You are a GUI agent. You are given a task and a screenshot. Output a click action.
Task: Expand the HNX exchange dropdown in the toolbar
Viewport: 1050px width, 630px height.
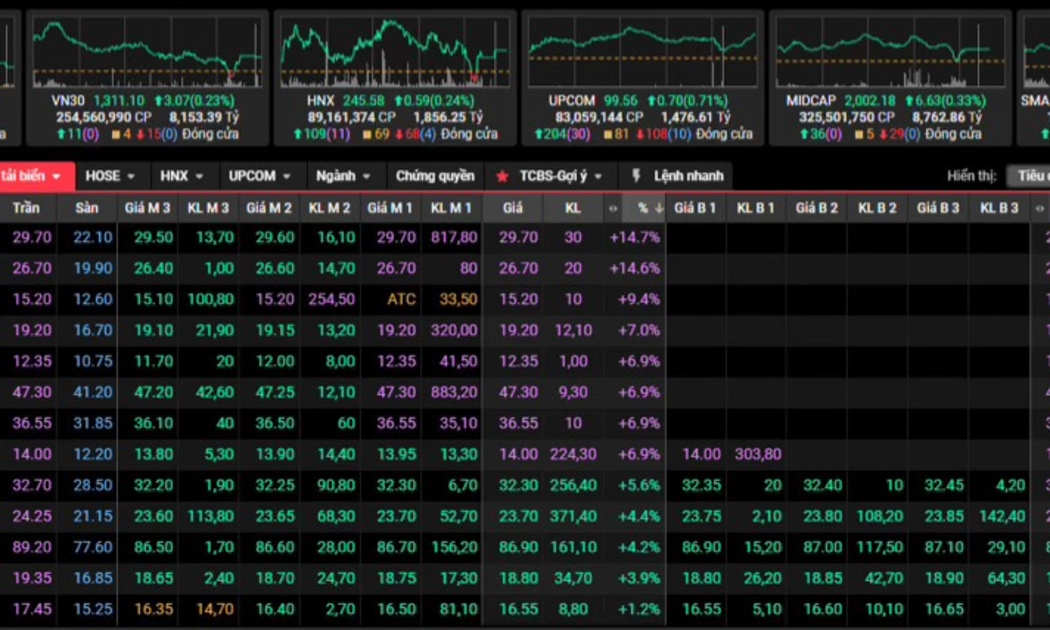[182, 176]
